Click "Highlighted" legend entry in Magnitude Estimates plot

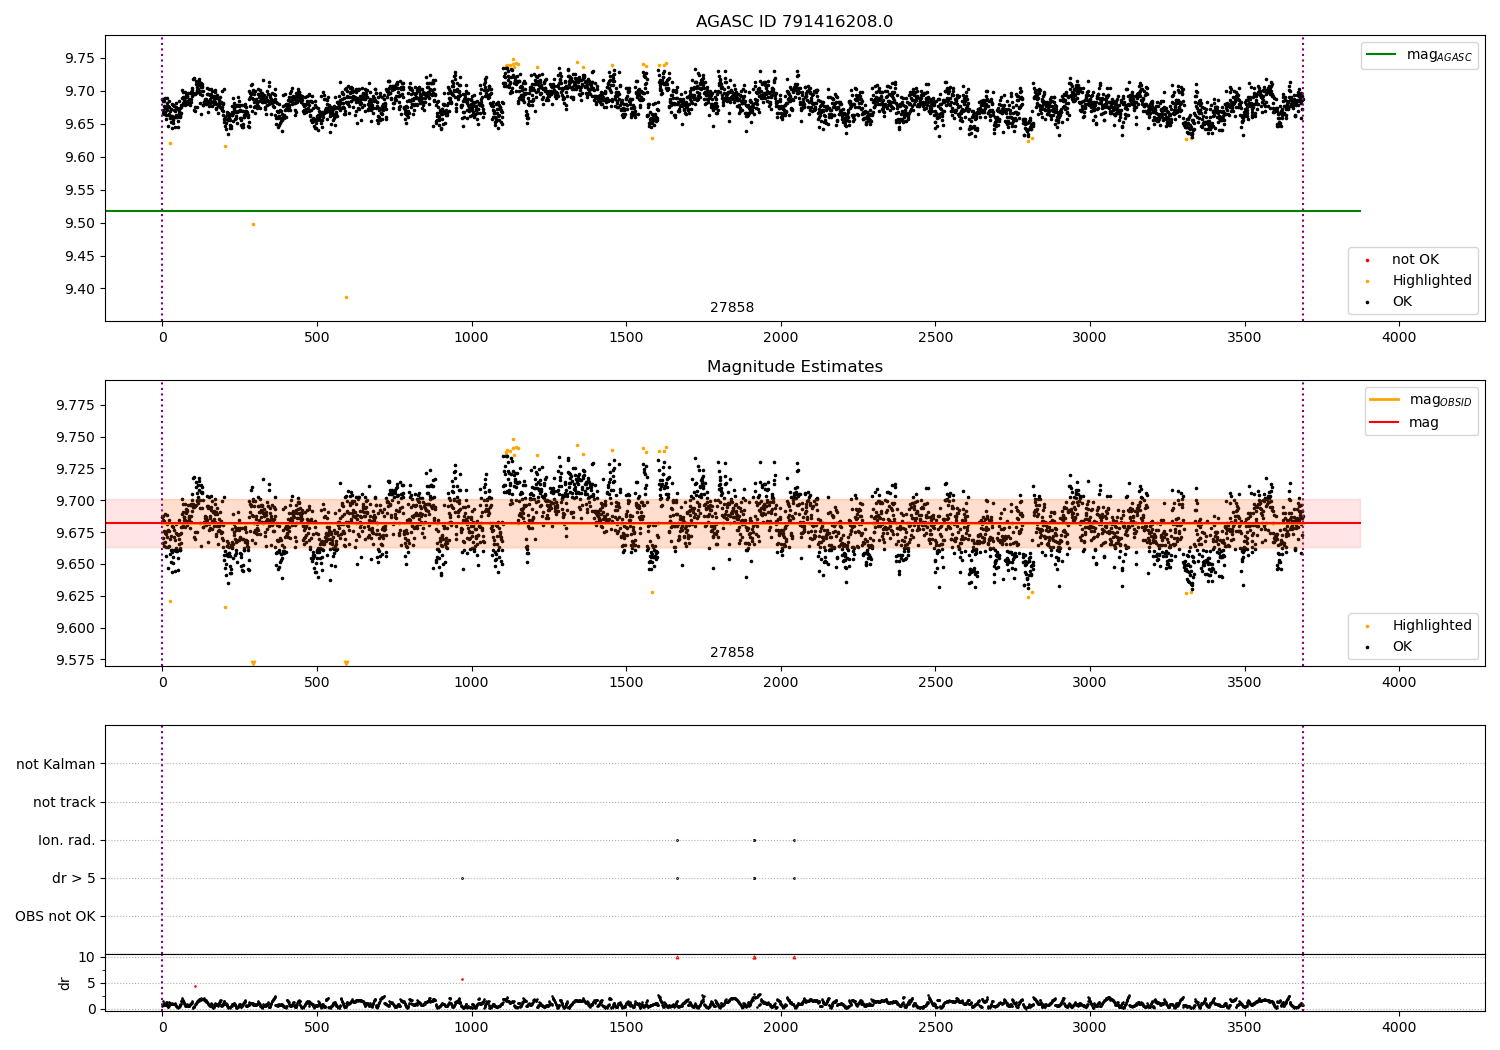[1431, 626]
